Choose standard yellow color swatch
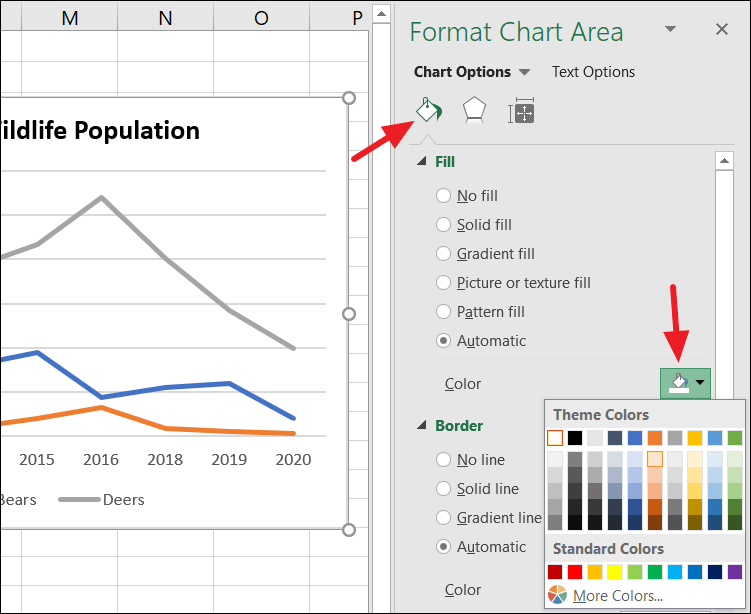 point(614,571)
